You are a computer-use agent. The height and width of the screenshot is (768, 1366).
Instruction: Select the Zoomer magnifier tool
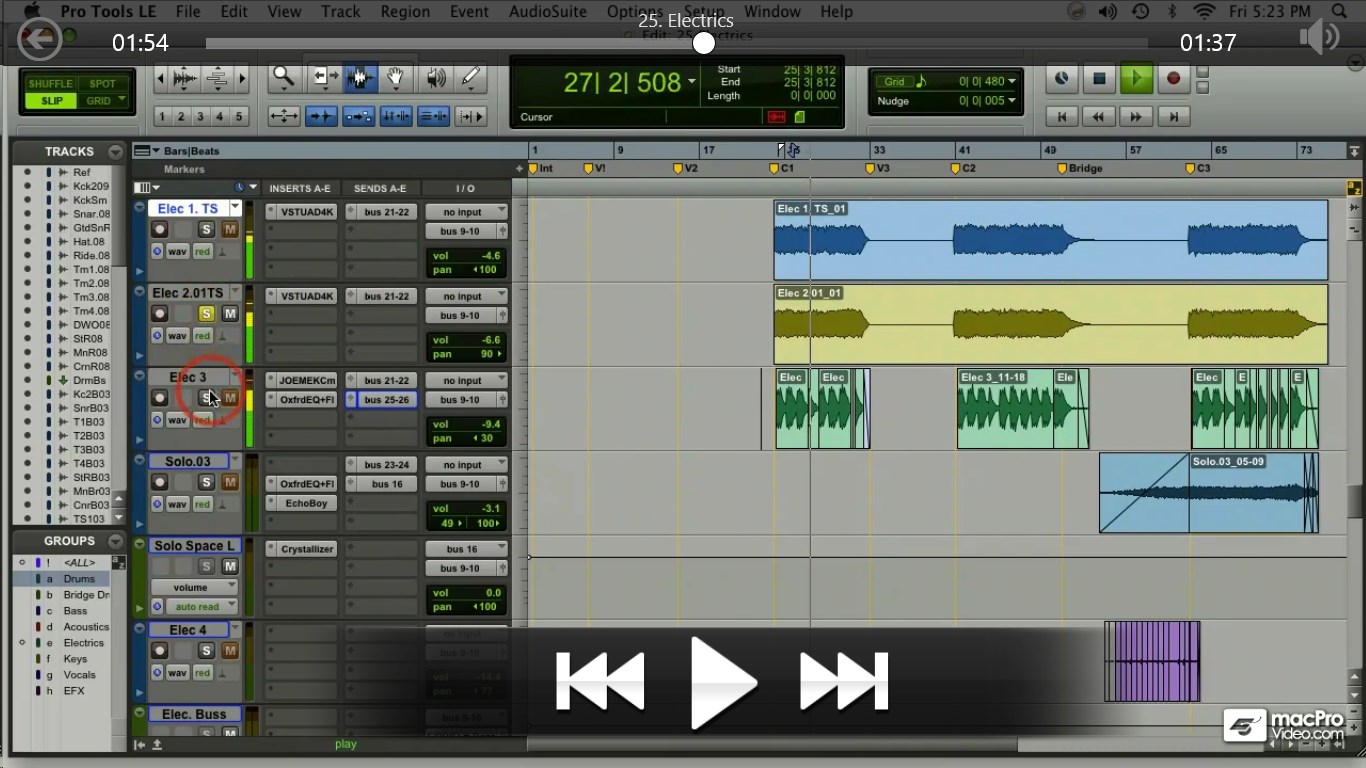coord(284,77)
